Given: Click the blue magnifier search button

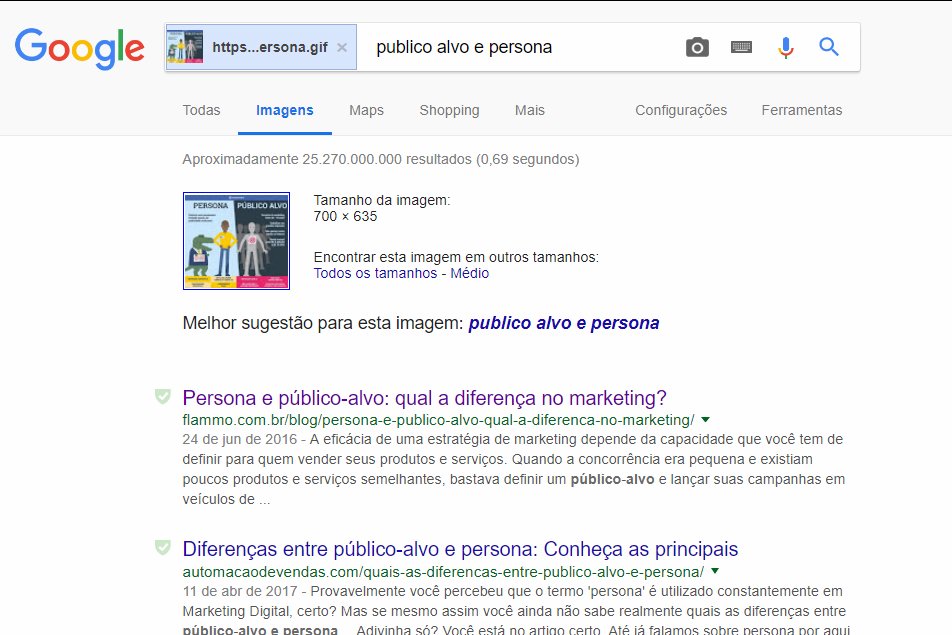Looking at the screenshot, I should (829, 47).
